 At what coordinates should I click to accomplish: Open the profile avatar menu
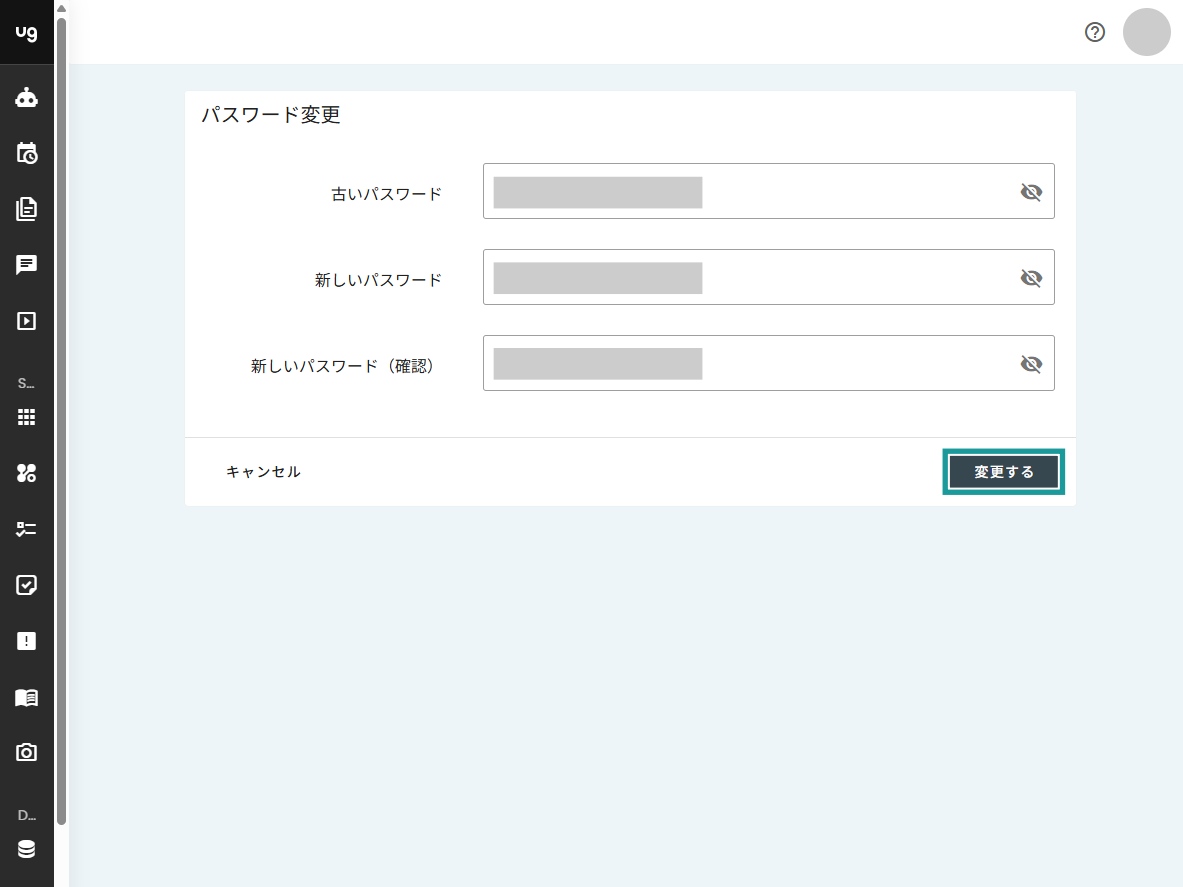[1146, 32]
